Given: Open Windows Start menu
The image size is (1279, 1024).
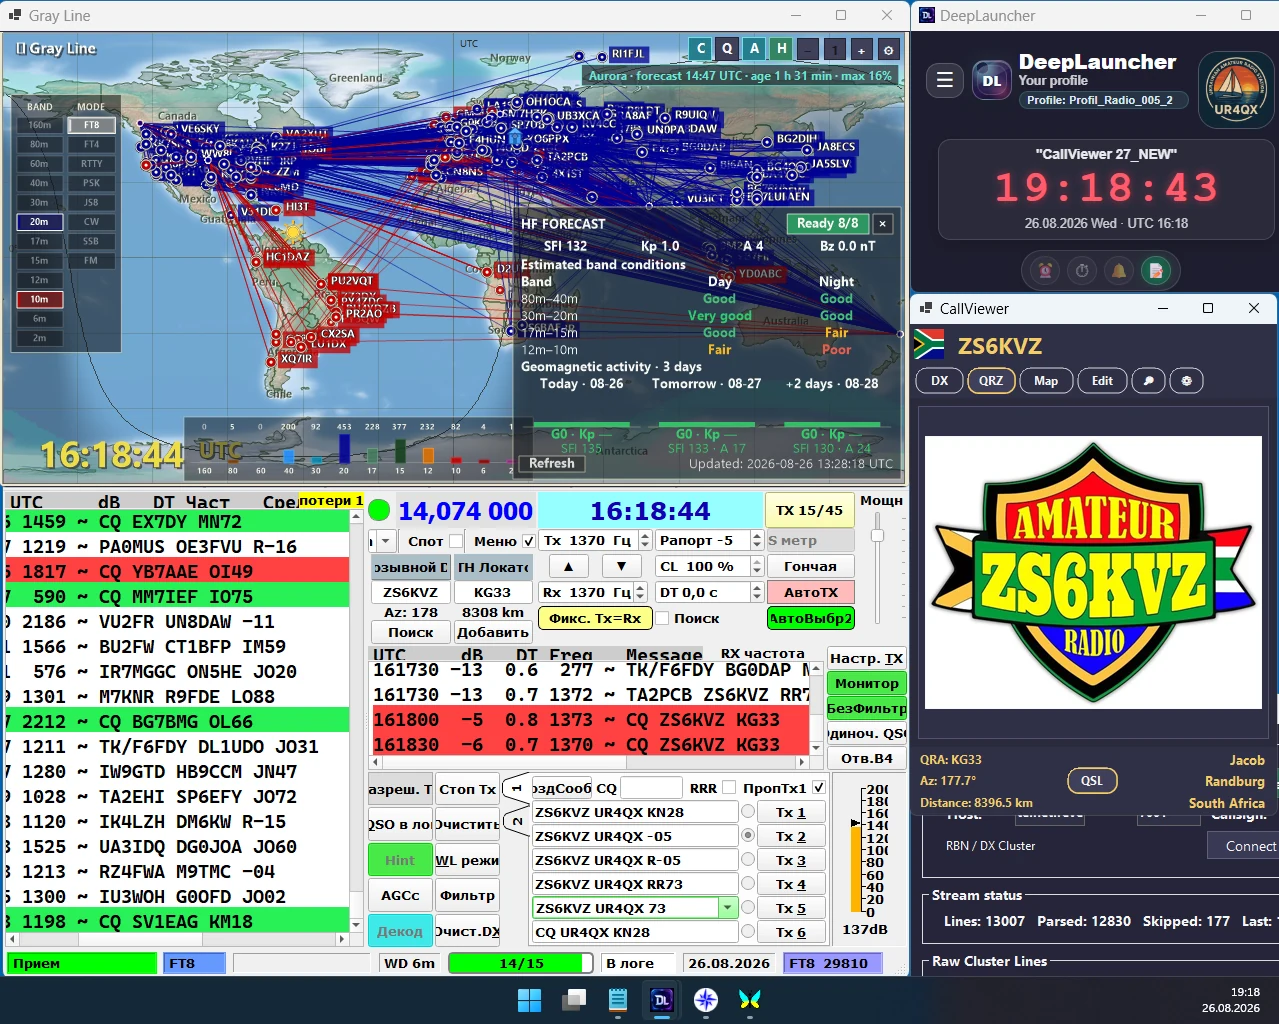Looking at the screenshot, I should point(529,1000).
